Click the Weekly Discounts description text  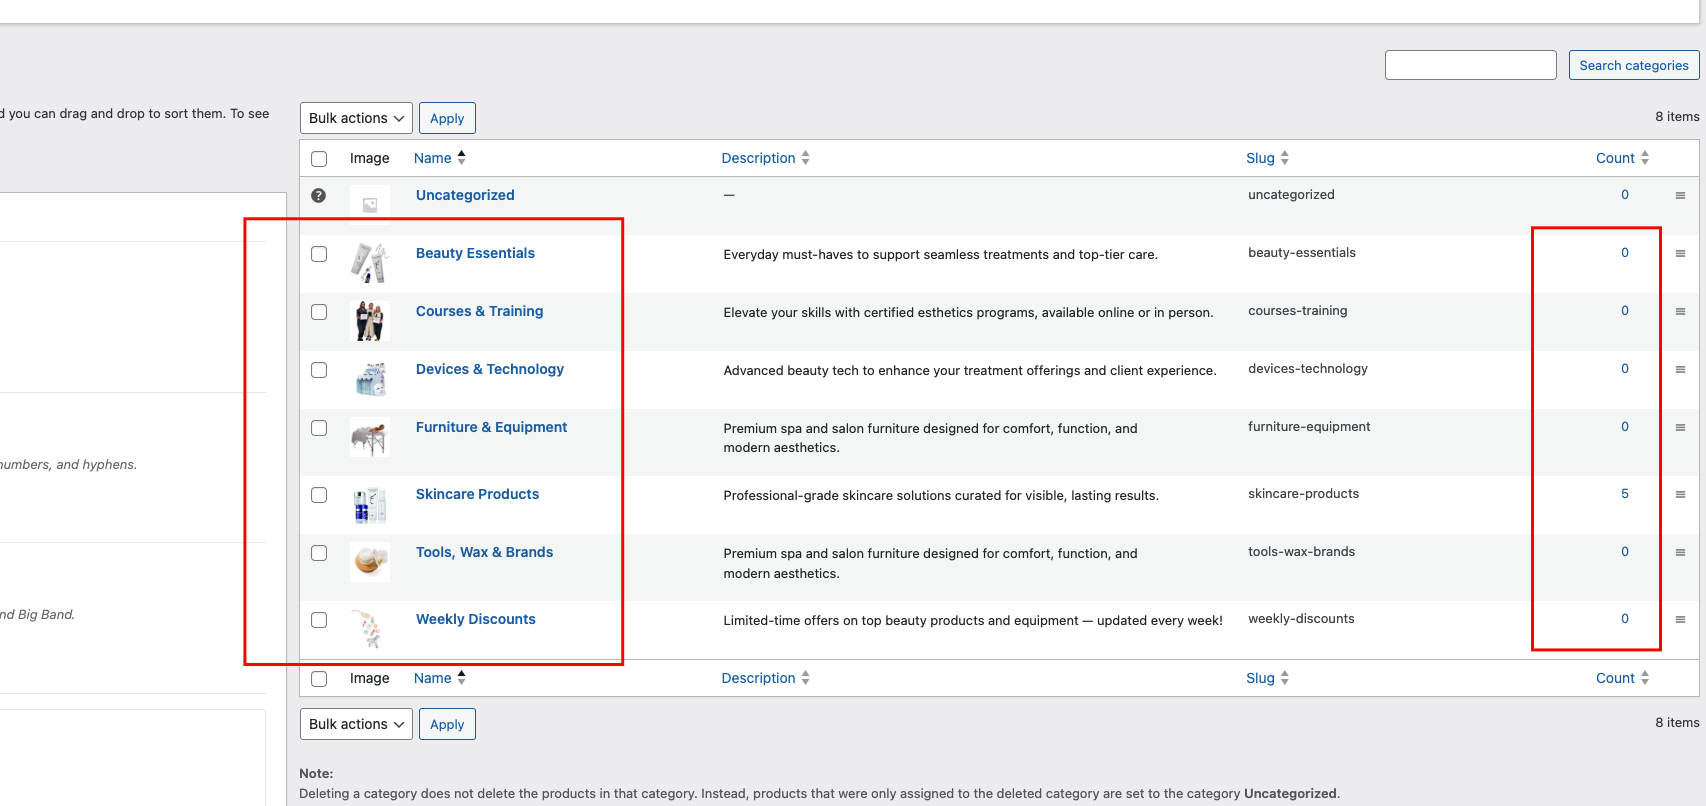tap(973, 621)
